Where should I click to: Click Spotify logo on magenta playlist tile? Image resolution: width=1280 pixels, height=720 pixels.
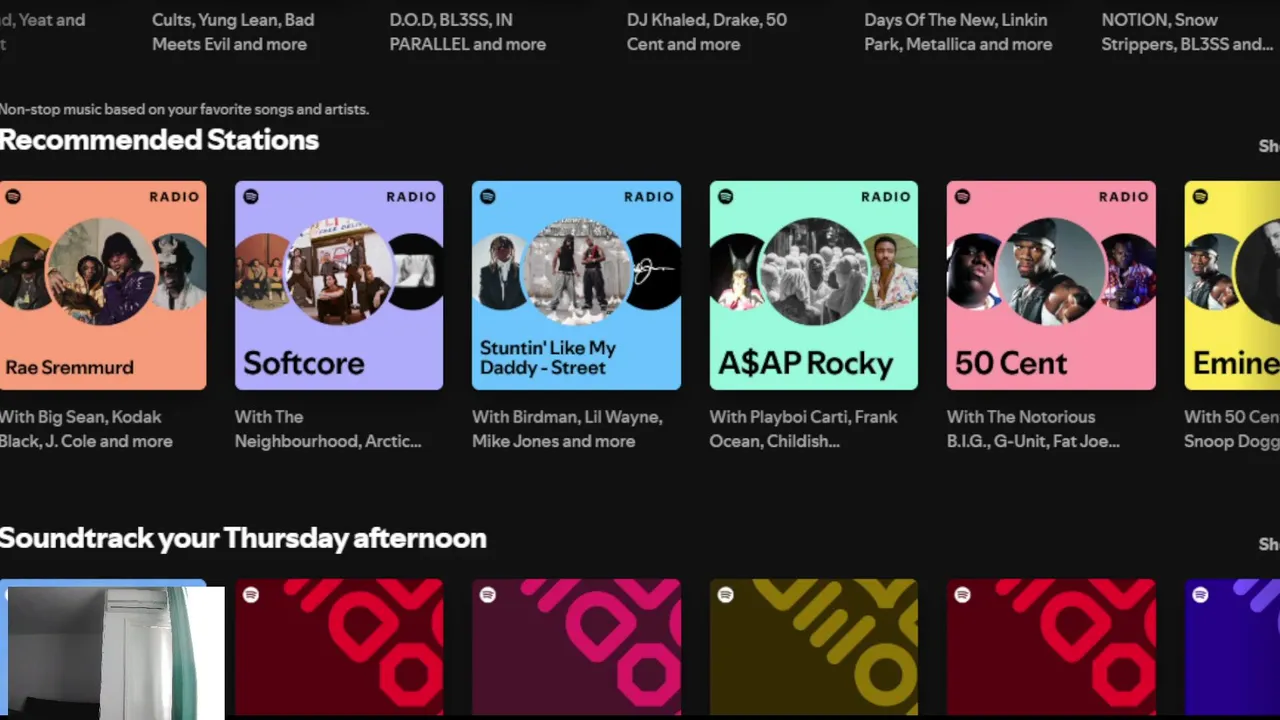[488, 595]
